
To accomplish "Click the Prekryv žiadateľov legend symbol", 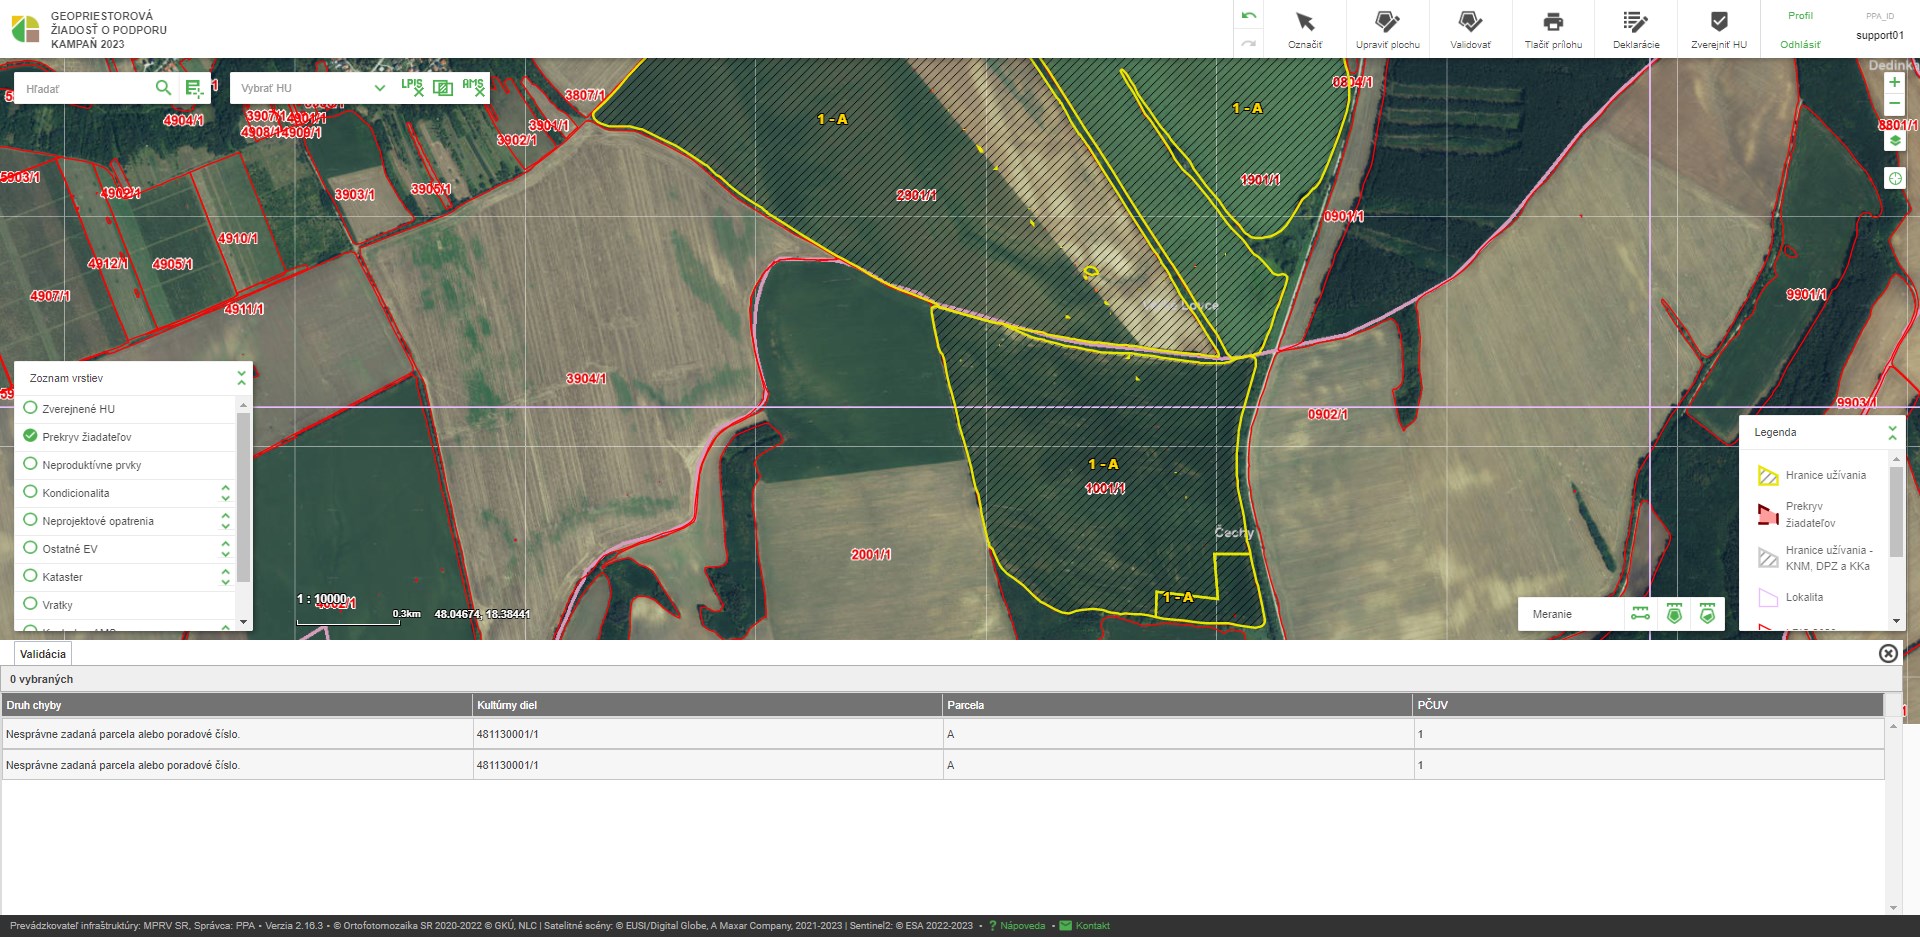I will point(1768,514).
